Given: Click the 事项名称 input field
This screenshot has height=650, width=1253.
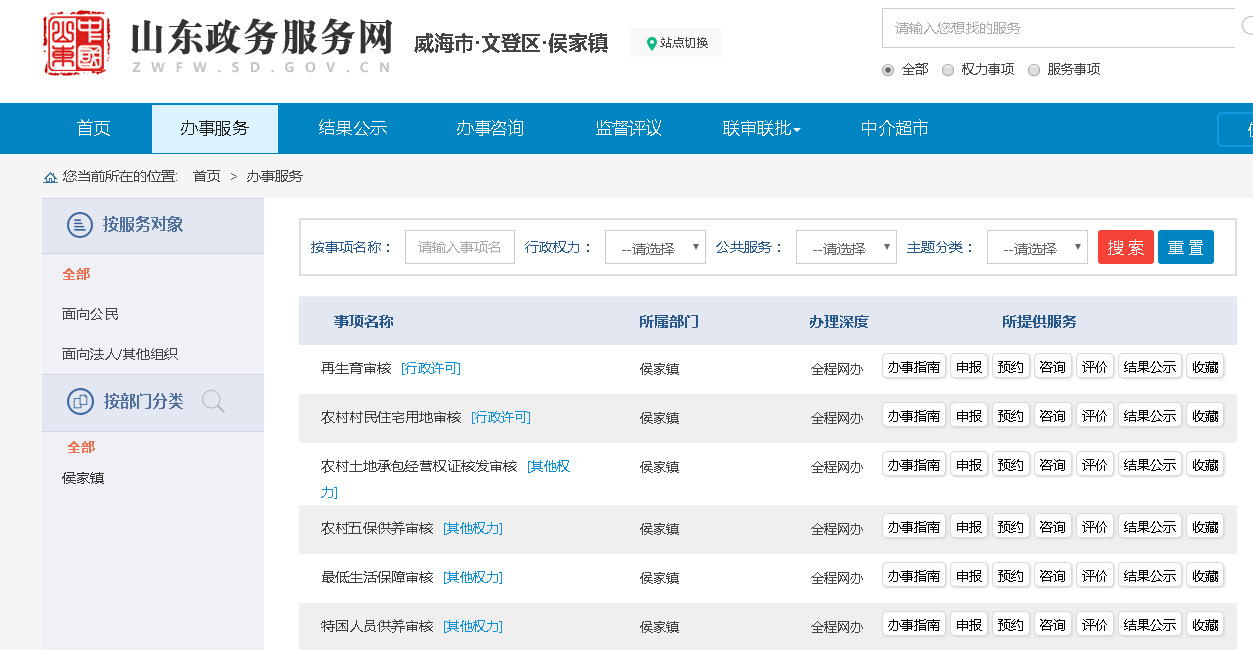Looking at the screenshot, I should tap(459, 247).
